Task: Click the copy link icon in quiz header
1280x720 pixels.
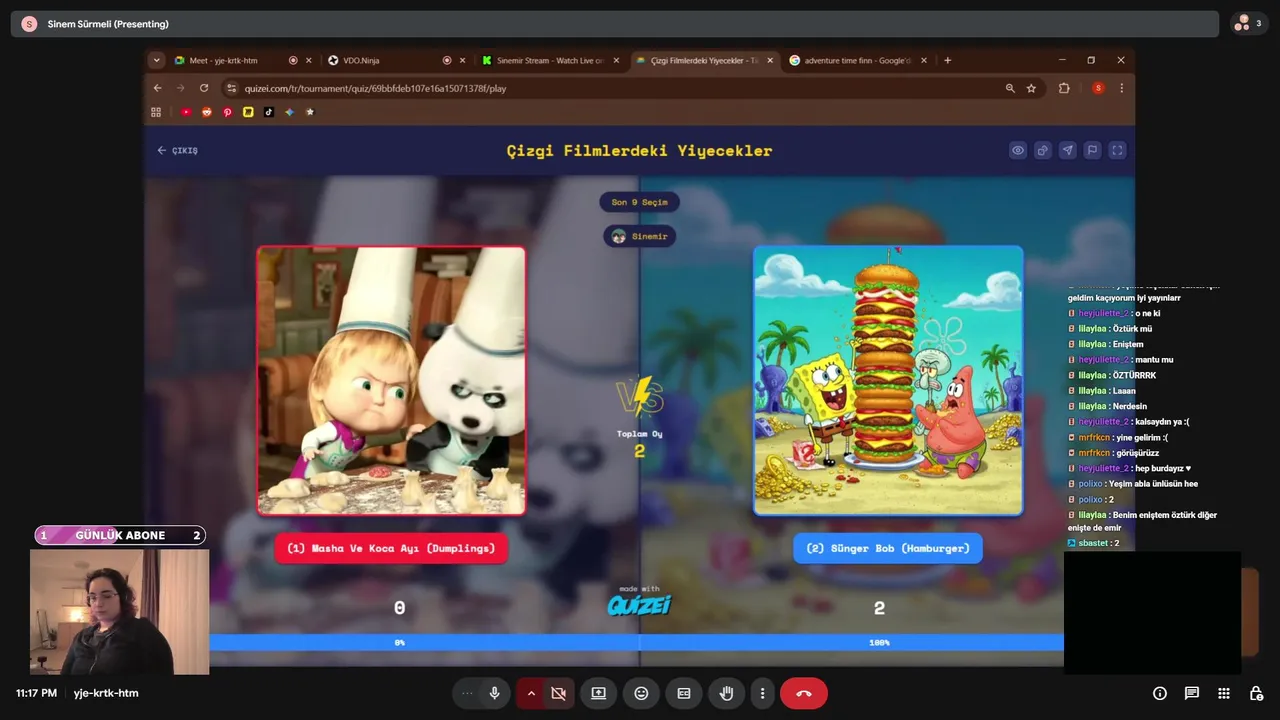Action: 1043,151
